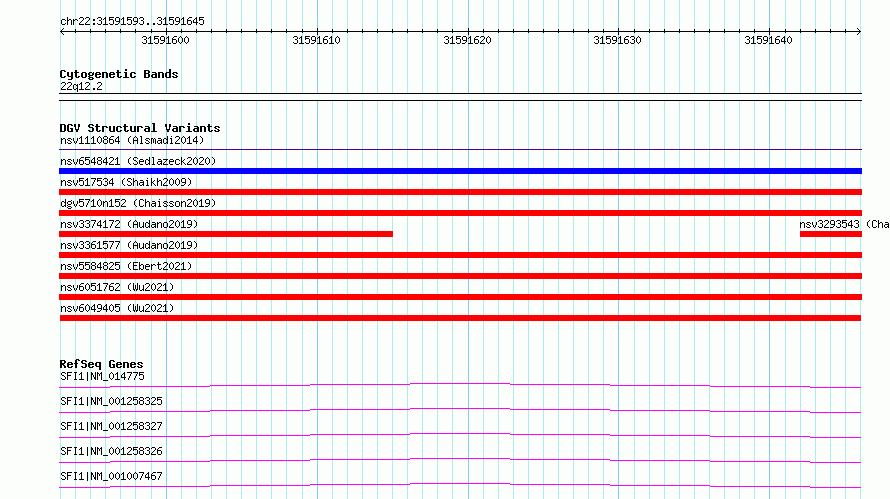Viewport: 890px width, 499px height.
Task: Open transcript SFI1|NM_014775
Action: pos(102,376)
